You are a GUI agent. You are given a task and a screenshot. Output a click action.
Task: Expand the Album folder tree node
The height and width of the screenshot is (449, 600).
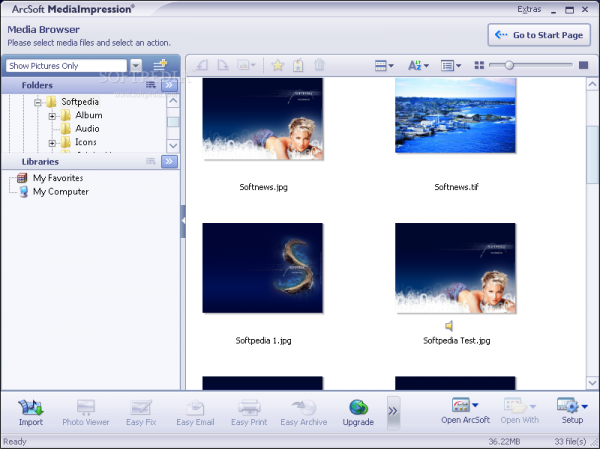pyautogui.click(x=52, y=115)
